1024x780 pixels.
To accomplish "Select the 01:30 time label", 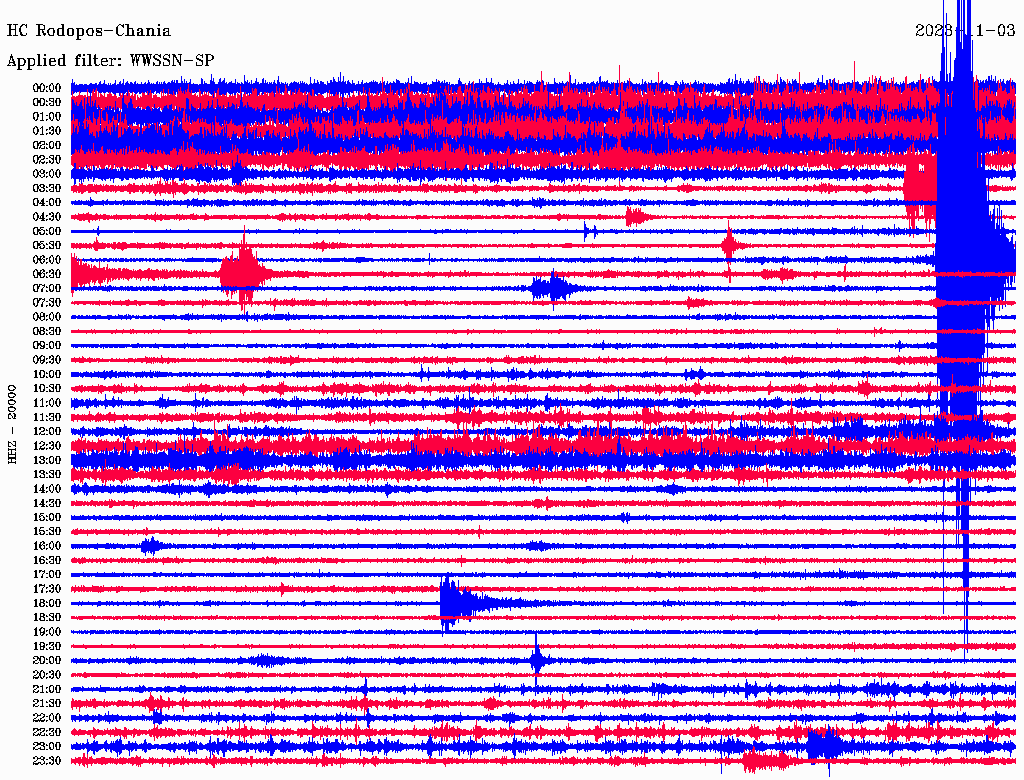I will [x=46, y=131].
